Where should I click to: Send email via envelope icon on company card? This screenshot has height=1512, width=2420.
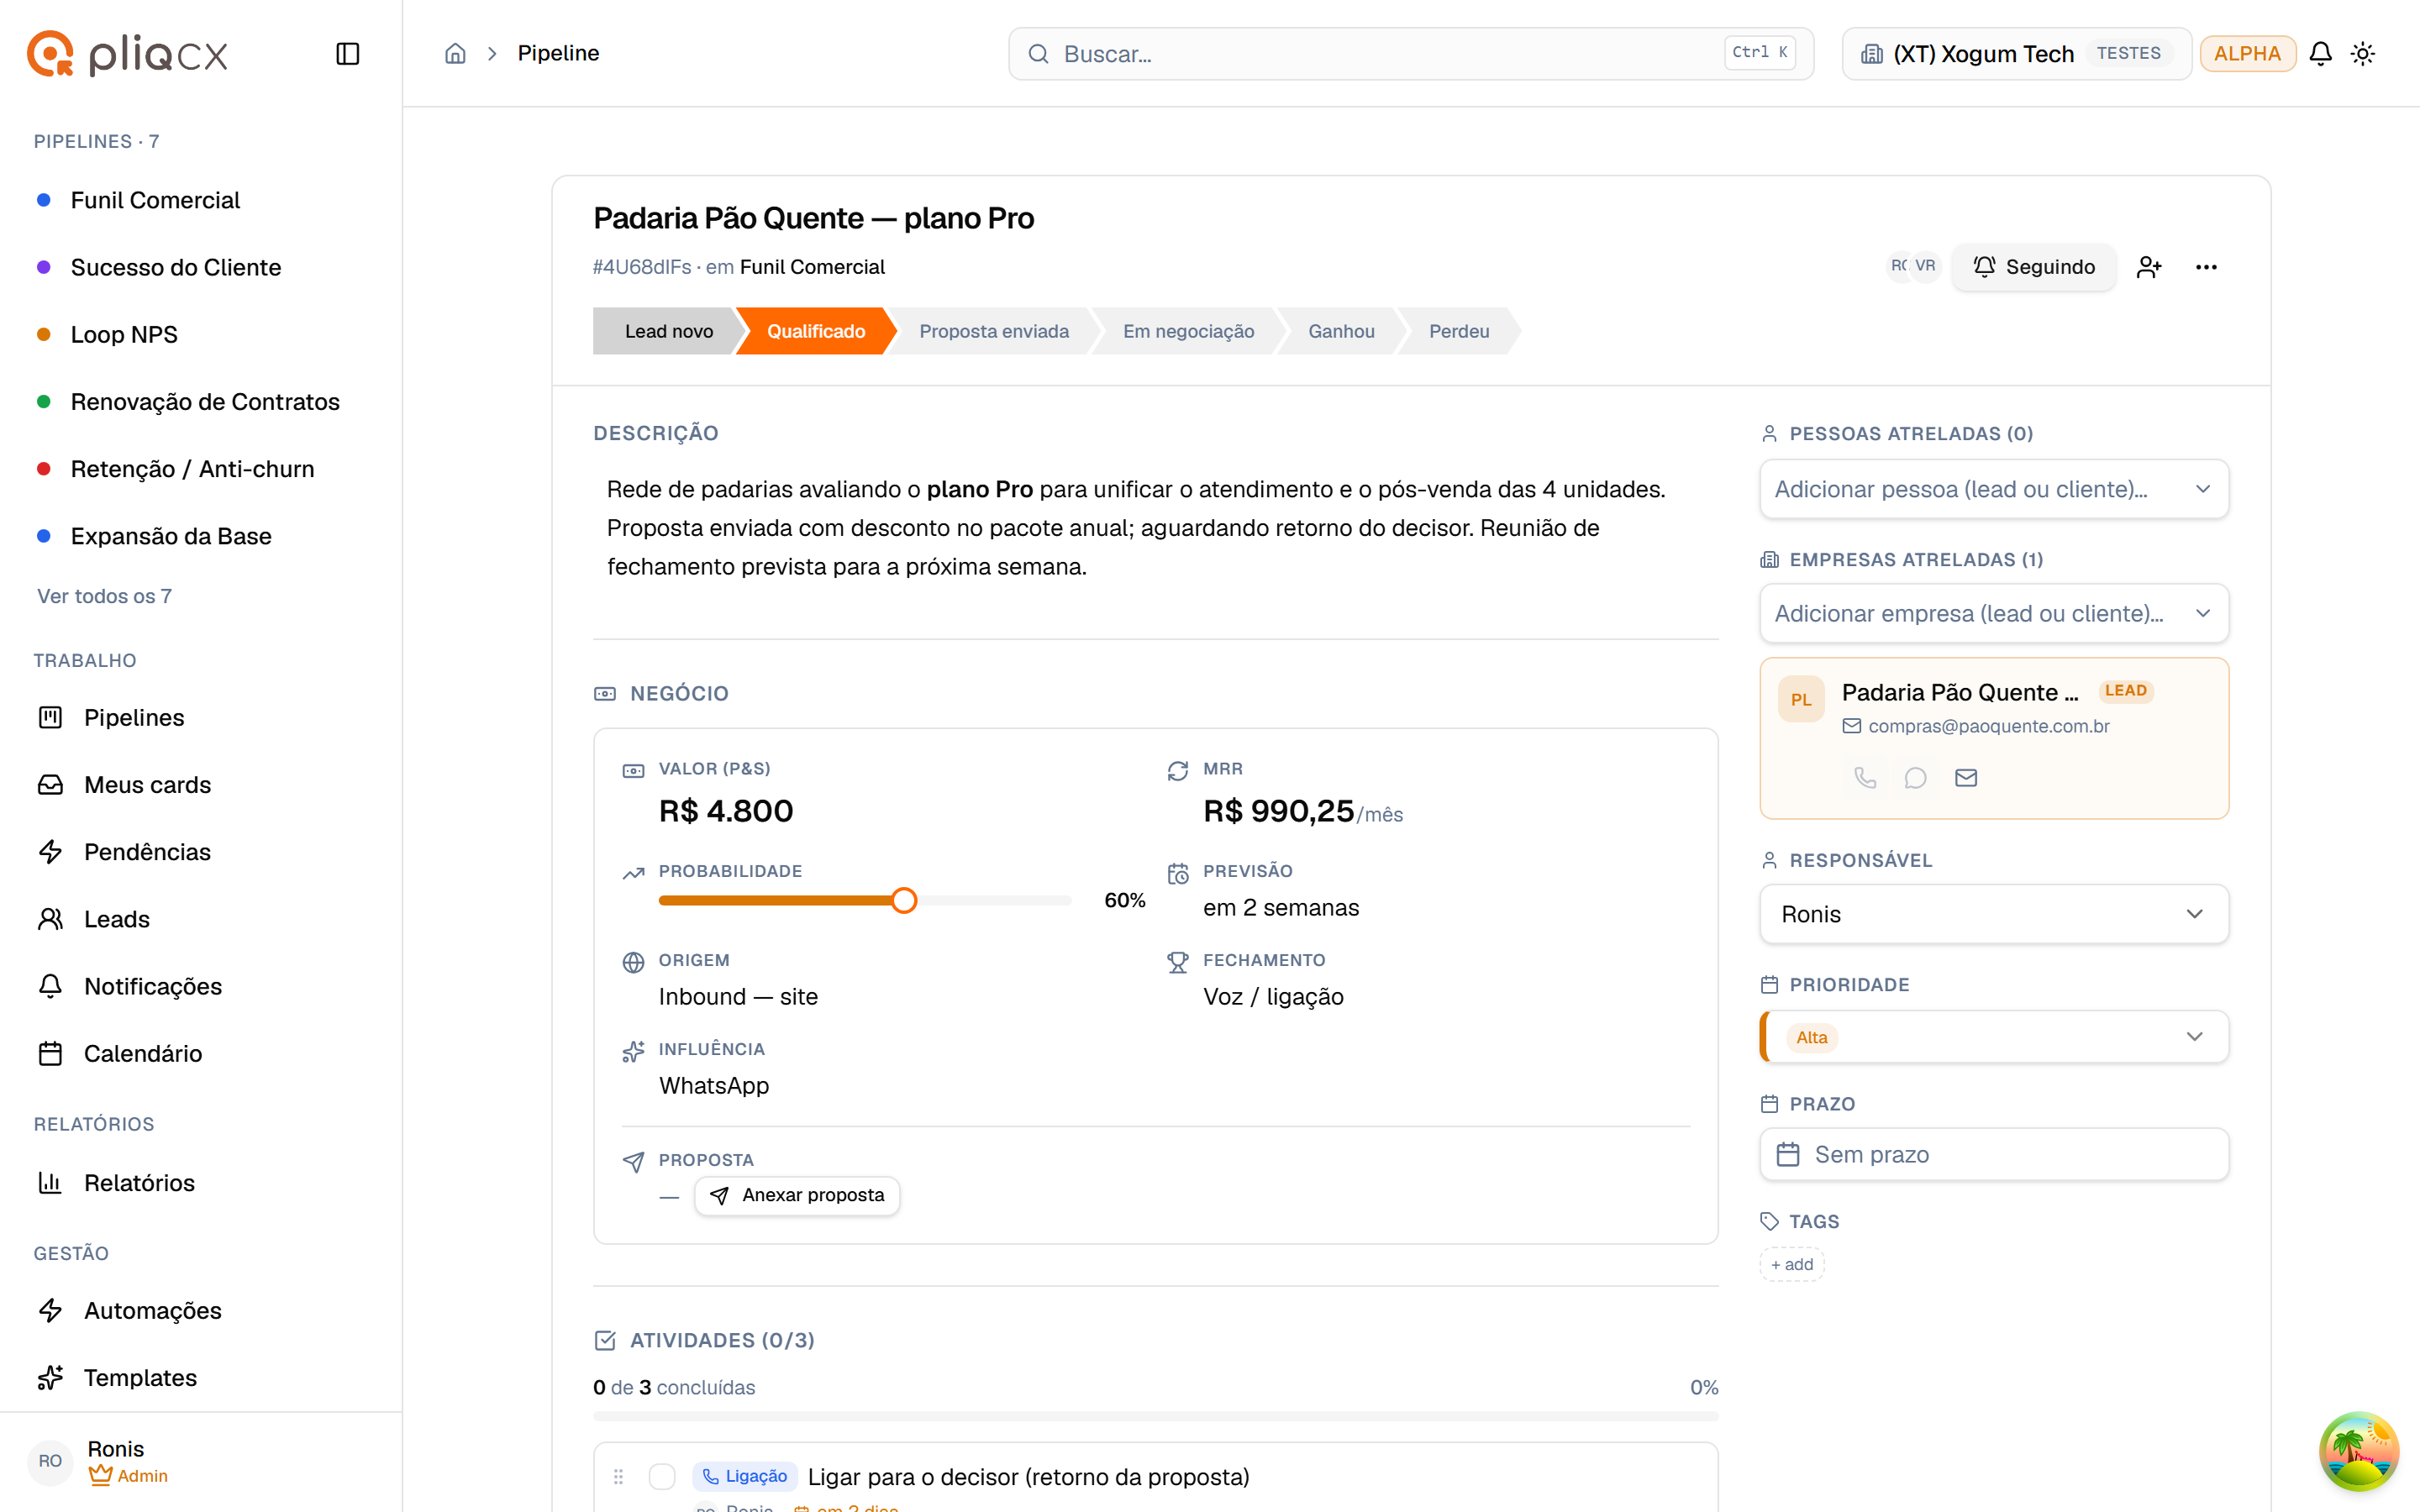[1966, 777]
